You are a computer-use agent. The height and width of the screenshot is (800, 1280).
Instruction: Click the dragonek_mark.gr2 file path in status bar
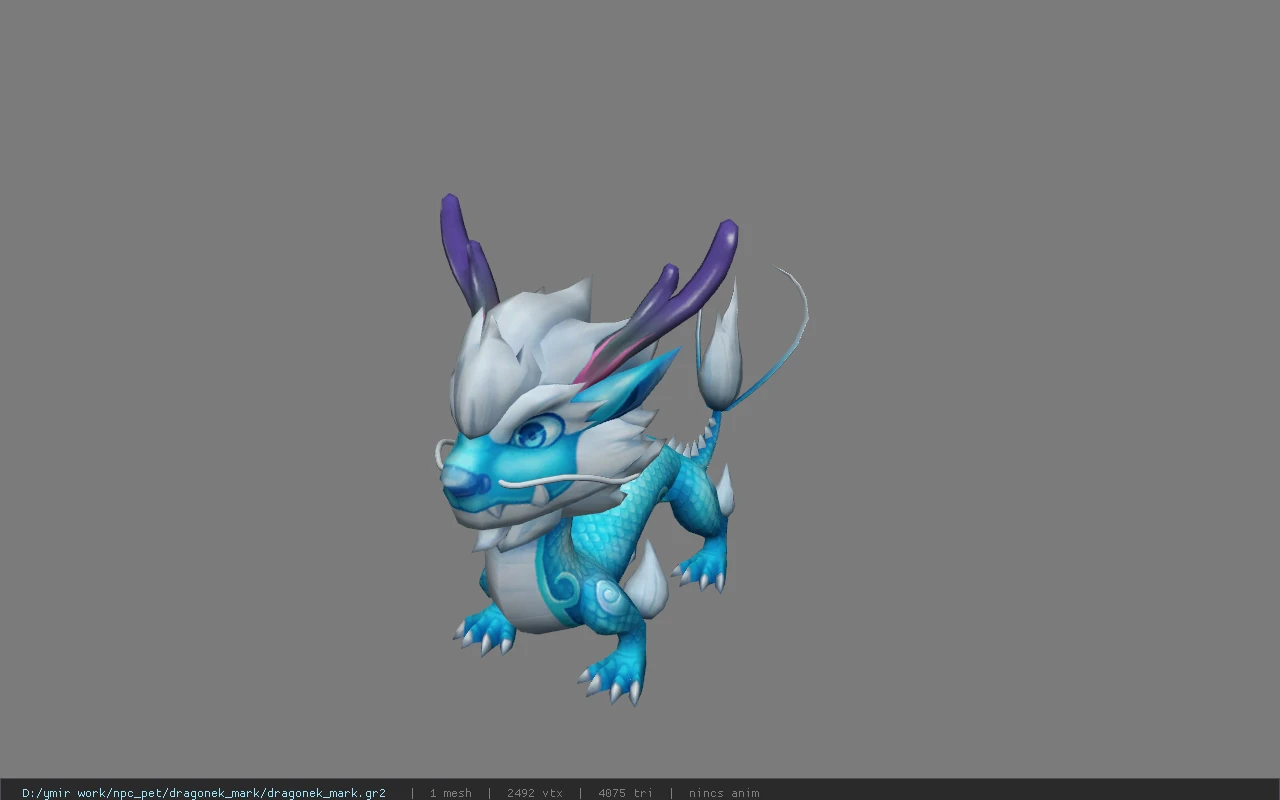coord(204,793)
